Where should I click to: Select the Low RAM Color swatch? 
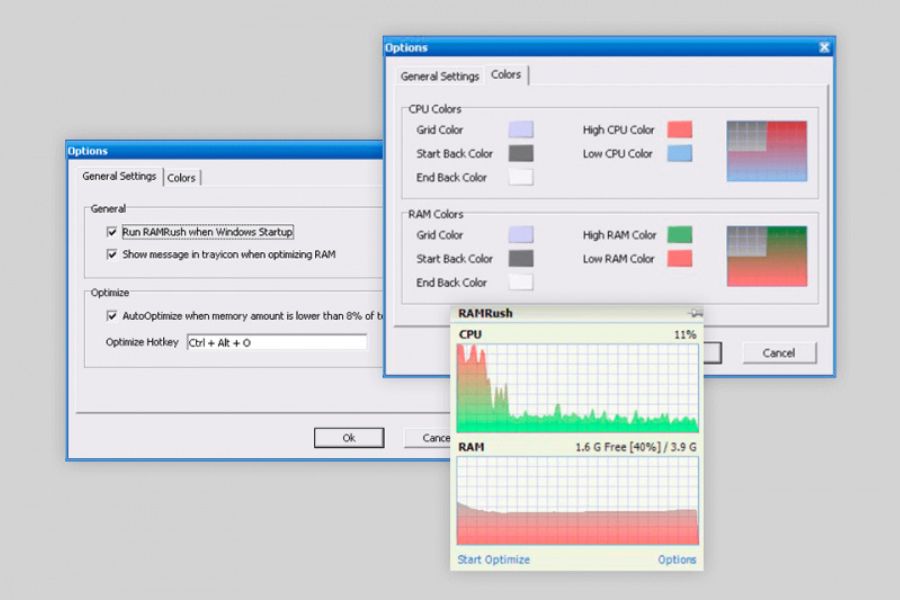(680, 259)
